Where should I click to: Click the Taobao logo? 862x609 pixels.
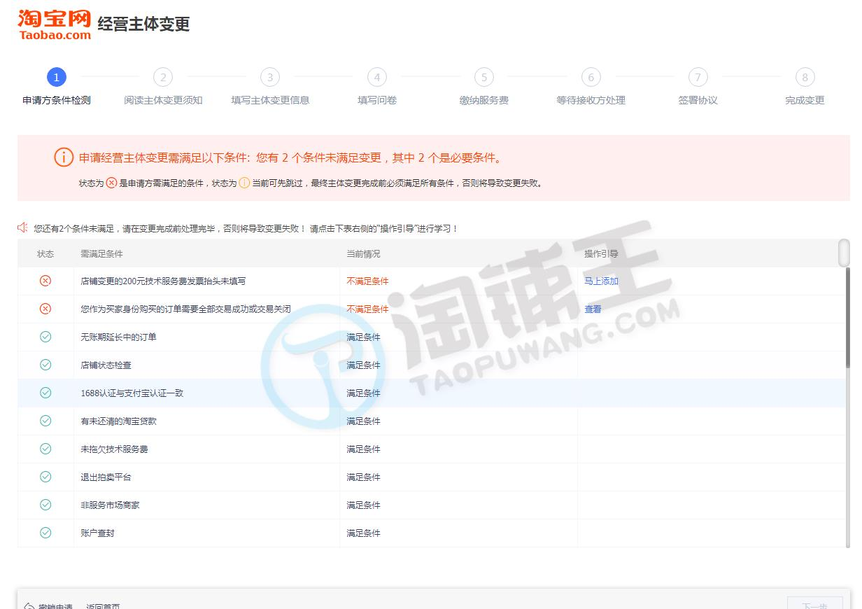click(54, 24)
